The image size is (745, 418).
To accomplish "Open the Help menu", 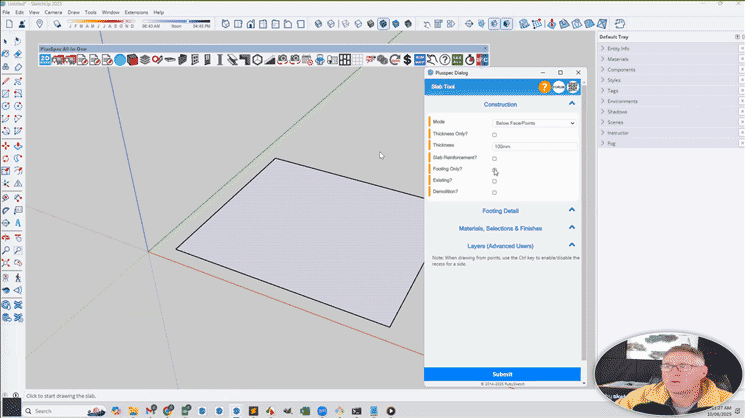I will point(159,12).
